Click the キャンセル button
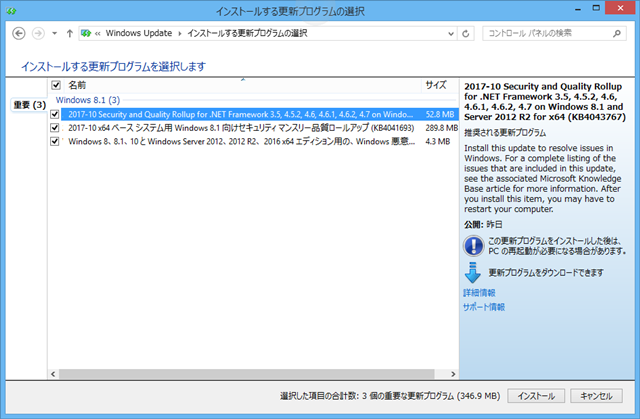 coord(596,396)
